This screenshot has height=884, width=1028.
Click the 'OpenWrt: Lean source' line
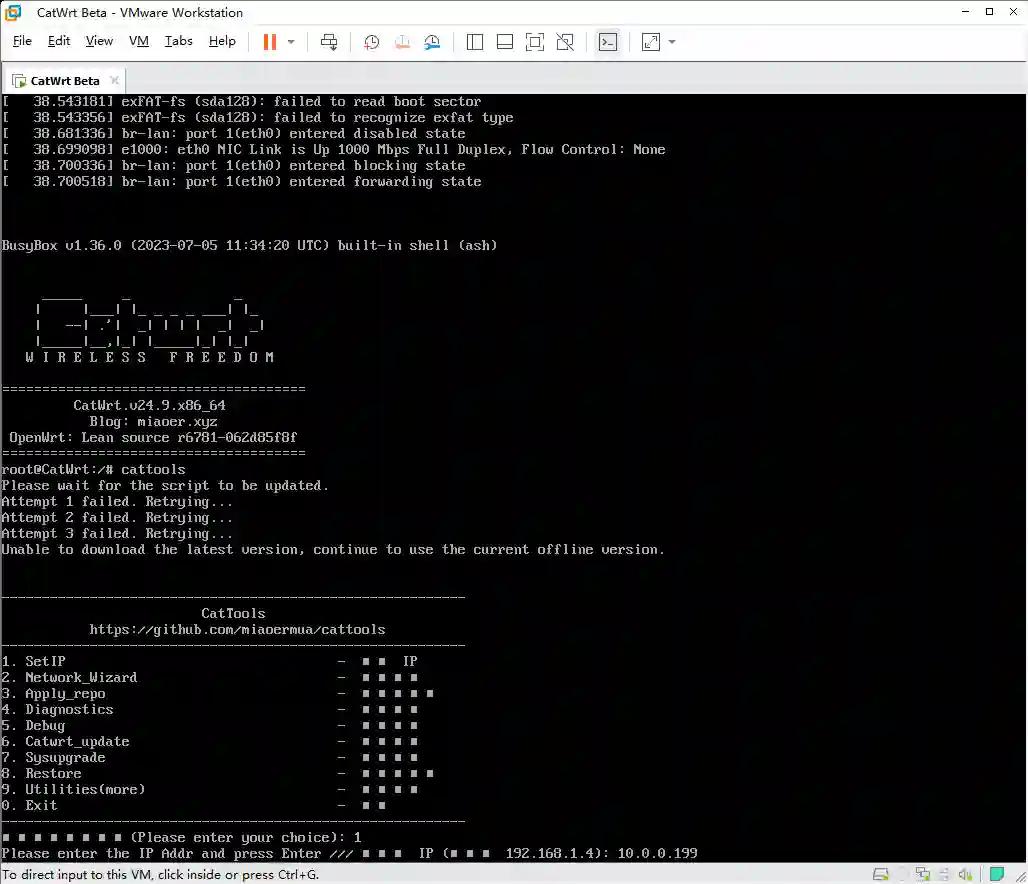coord(153,437)
